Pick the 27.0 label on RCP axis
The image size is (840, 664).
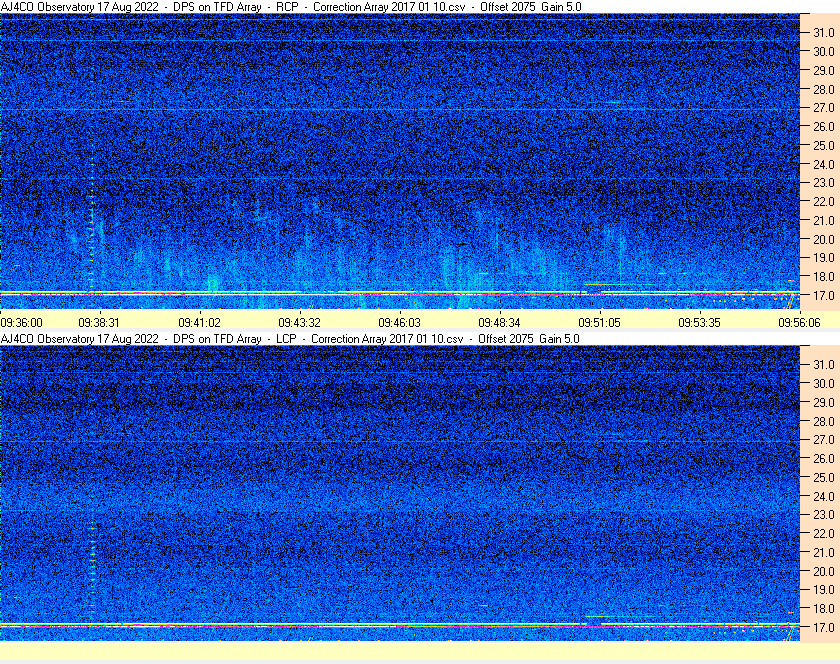click(824, 108)
